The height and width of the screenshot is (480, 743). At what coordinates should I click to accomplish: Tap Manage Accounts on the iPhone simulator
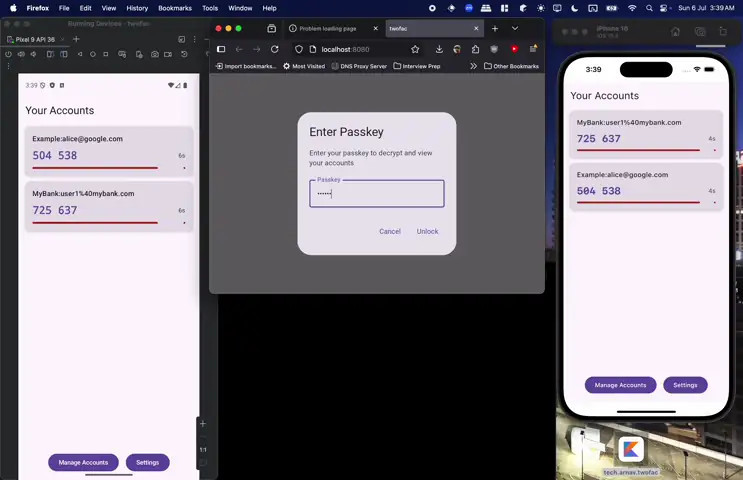tap(620, 385)
